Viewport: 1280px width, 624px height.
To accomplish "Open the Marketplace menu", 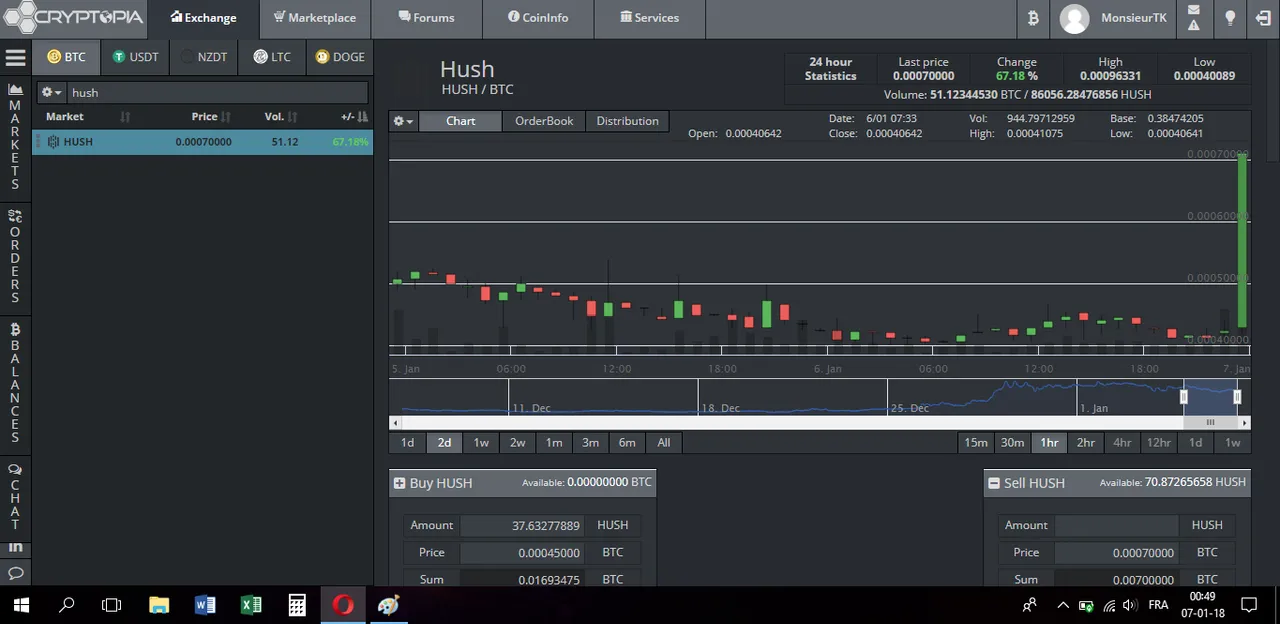I will (314, 18).
